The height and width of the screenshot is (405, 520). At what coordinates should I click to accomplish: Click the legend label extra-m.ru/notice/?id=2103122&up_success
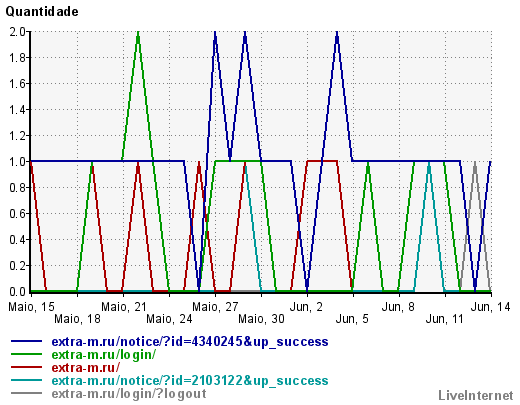pos(190,381)
